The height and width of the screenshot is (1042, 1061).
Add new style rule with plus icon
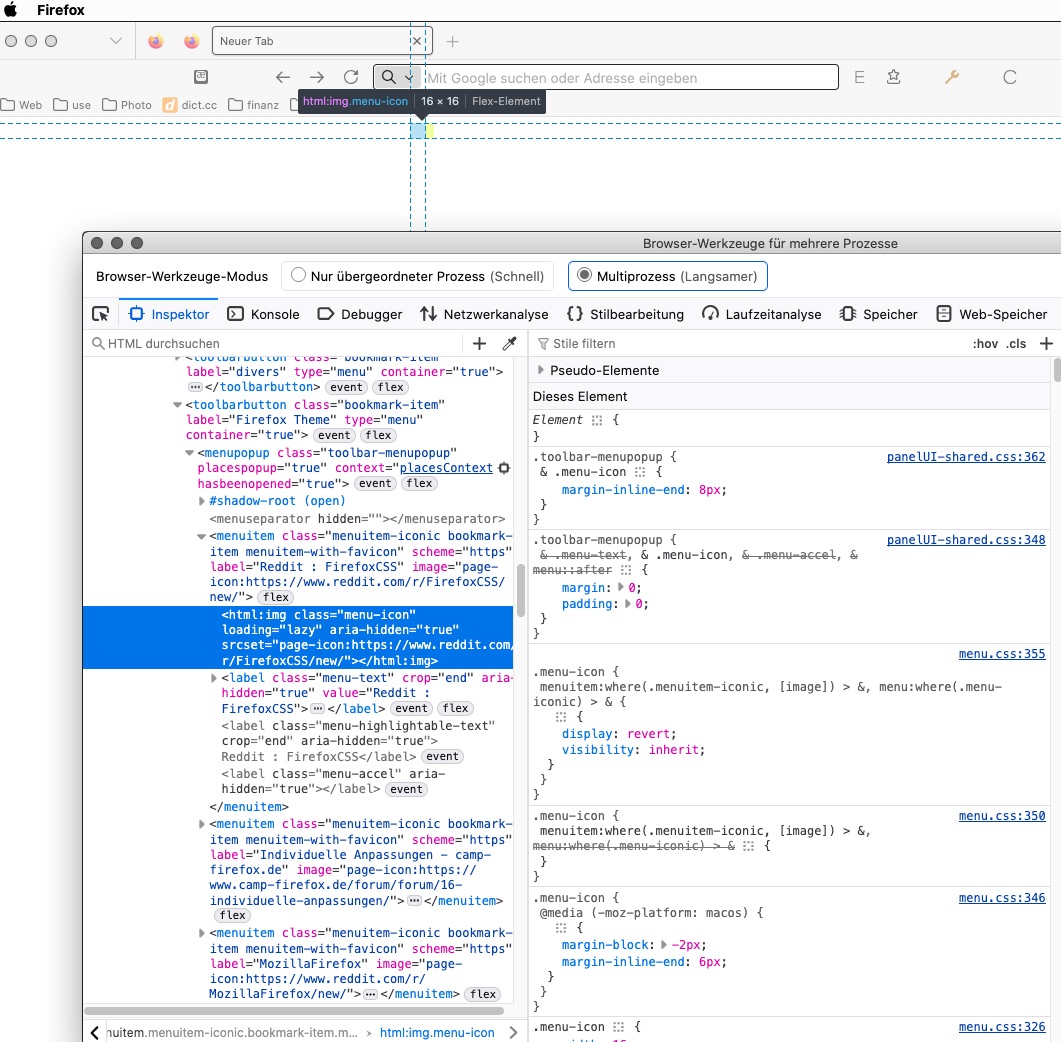[1046, 344]
